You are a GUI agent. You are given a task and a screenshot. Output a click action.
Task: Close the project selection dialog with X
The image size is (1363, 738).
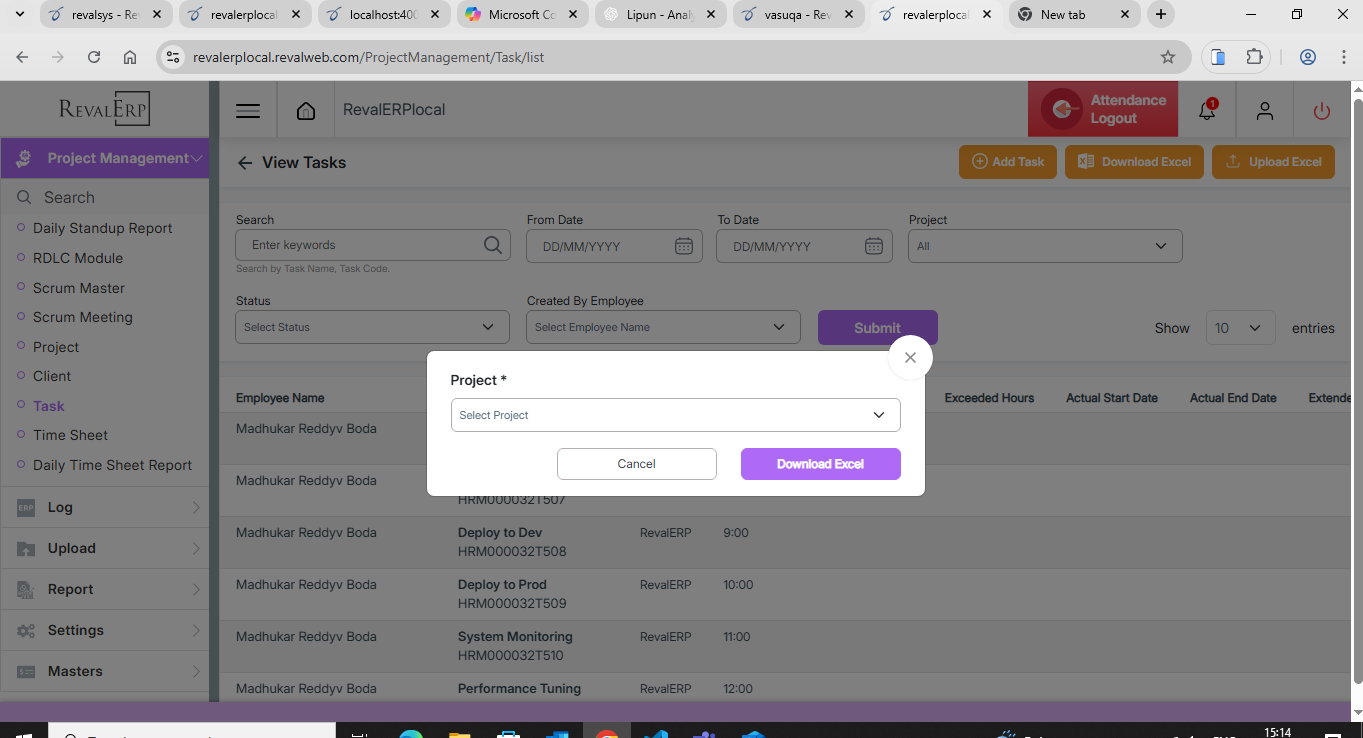click(910, 357)
